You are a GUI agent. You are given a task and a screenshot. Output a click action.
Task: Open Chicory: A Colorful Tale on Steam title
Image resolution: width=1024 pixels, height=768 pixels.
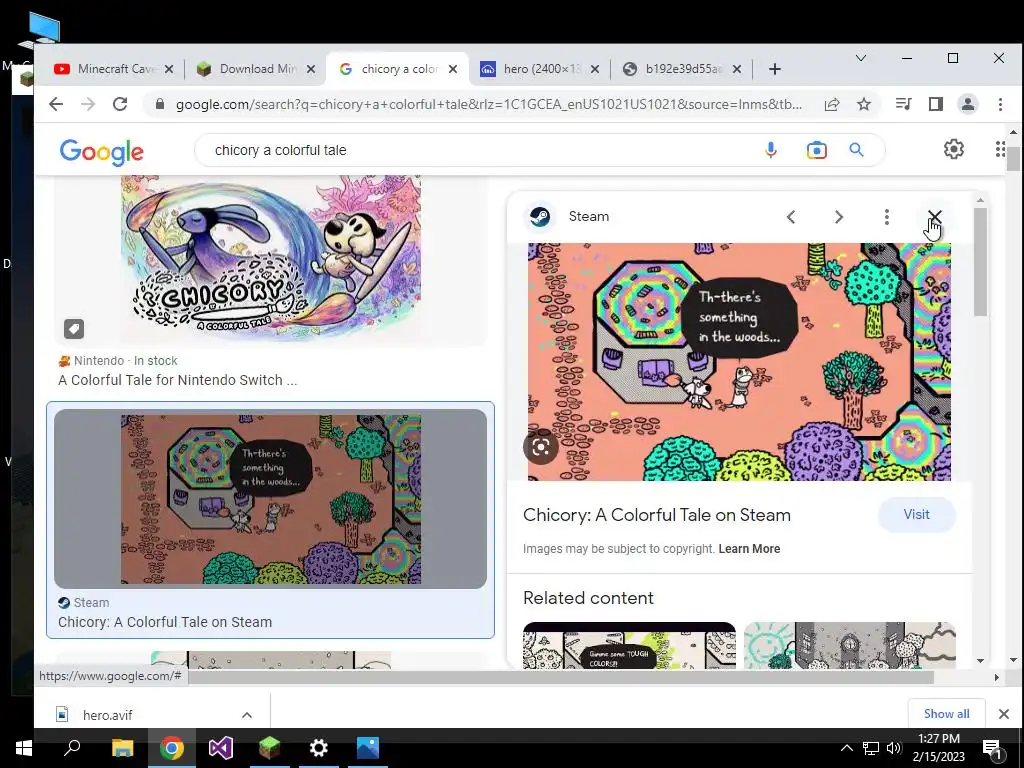pos(656,515)
